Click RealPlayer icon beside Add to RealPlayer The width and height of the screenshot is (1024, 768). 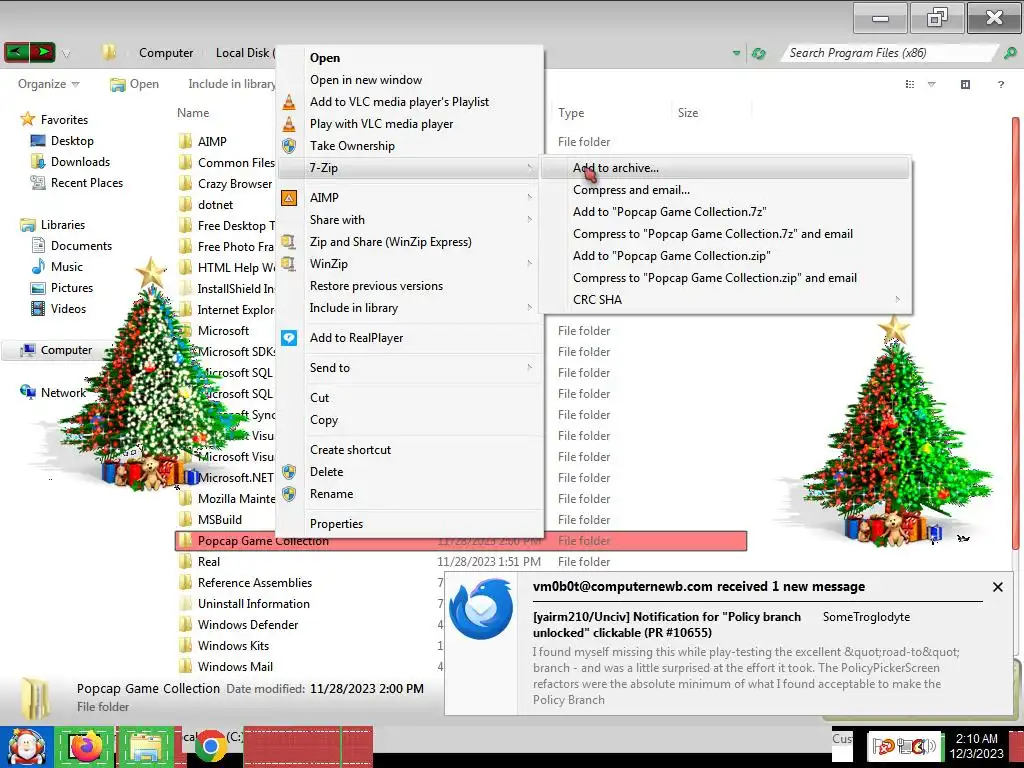coord(289,338)
